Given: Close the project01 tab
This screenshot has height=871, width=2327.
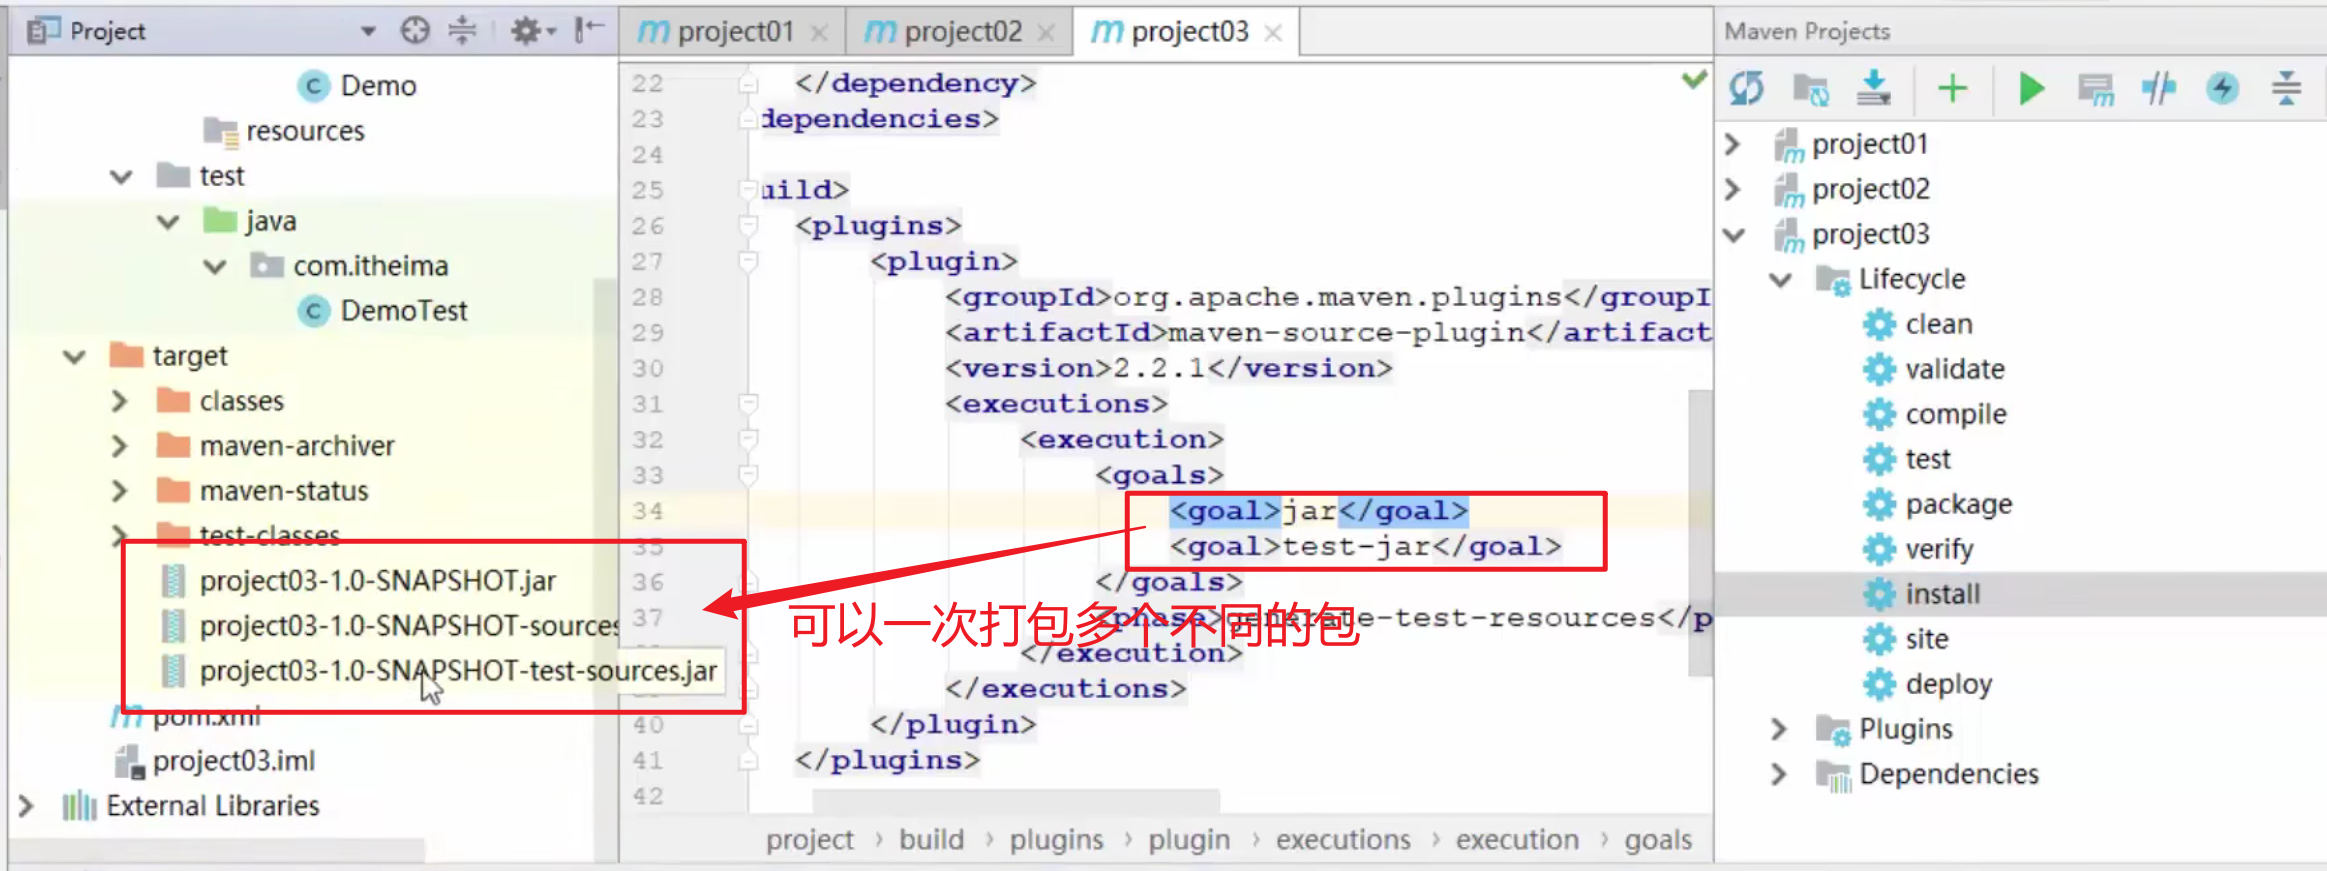Looking at the screenshot, I should click(x=819, y=33).
